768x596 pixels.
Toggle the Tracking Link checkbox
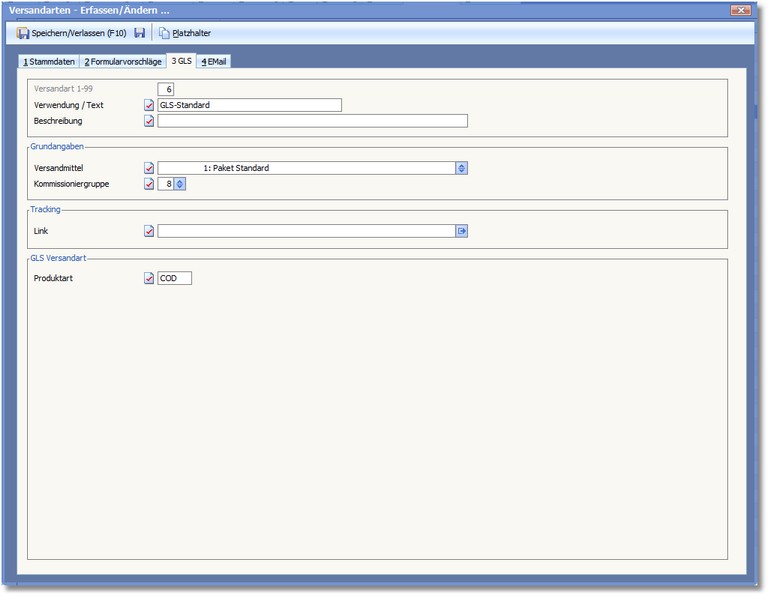pyautogui.click(x=150, y=231)
